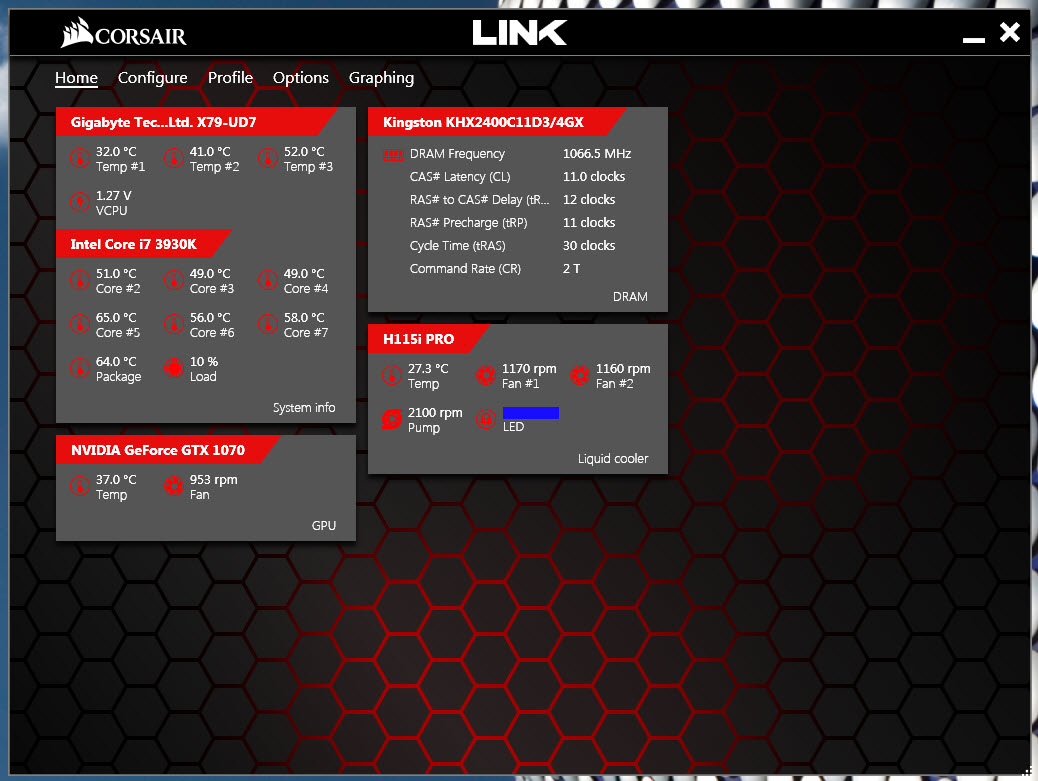
Task: Close the Corsair Link window
Action: coord(1010,32)
